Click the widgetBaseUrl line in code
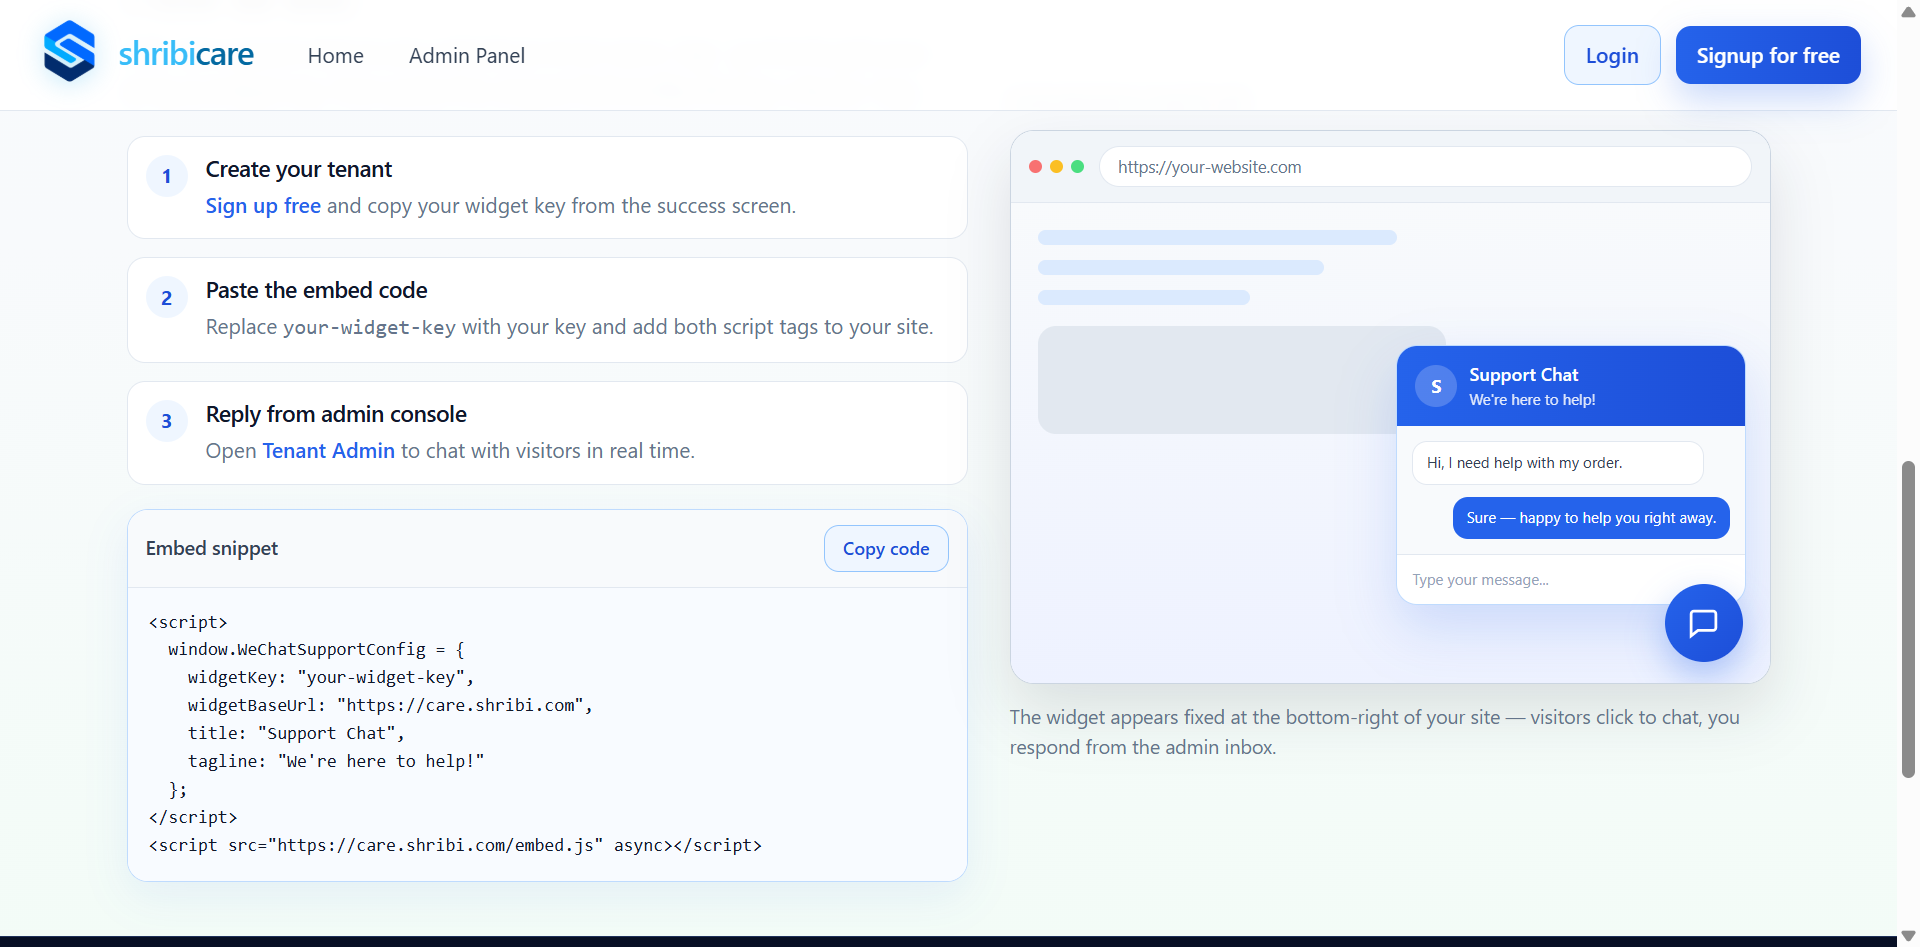1920x947 pixels. (x=390, y=705)
